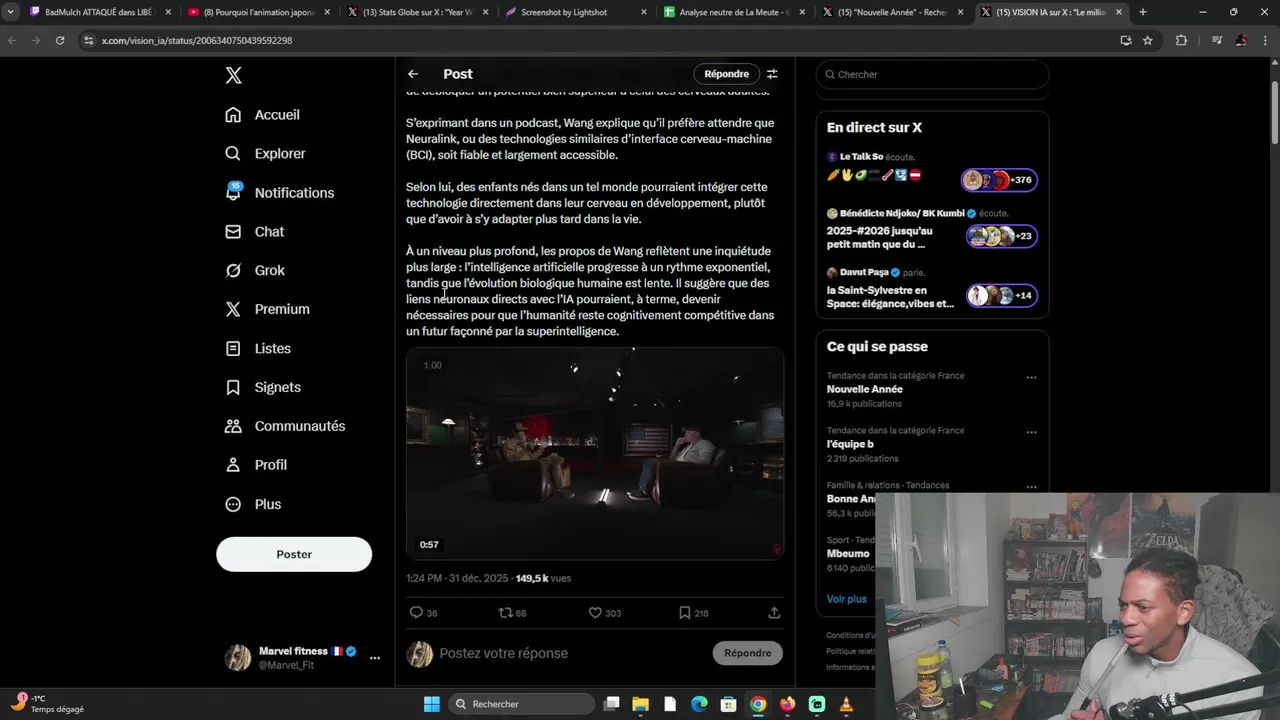Open the l'équipe b trend
The image size is (1280, 720).
[850, 445]
